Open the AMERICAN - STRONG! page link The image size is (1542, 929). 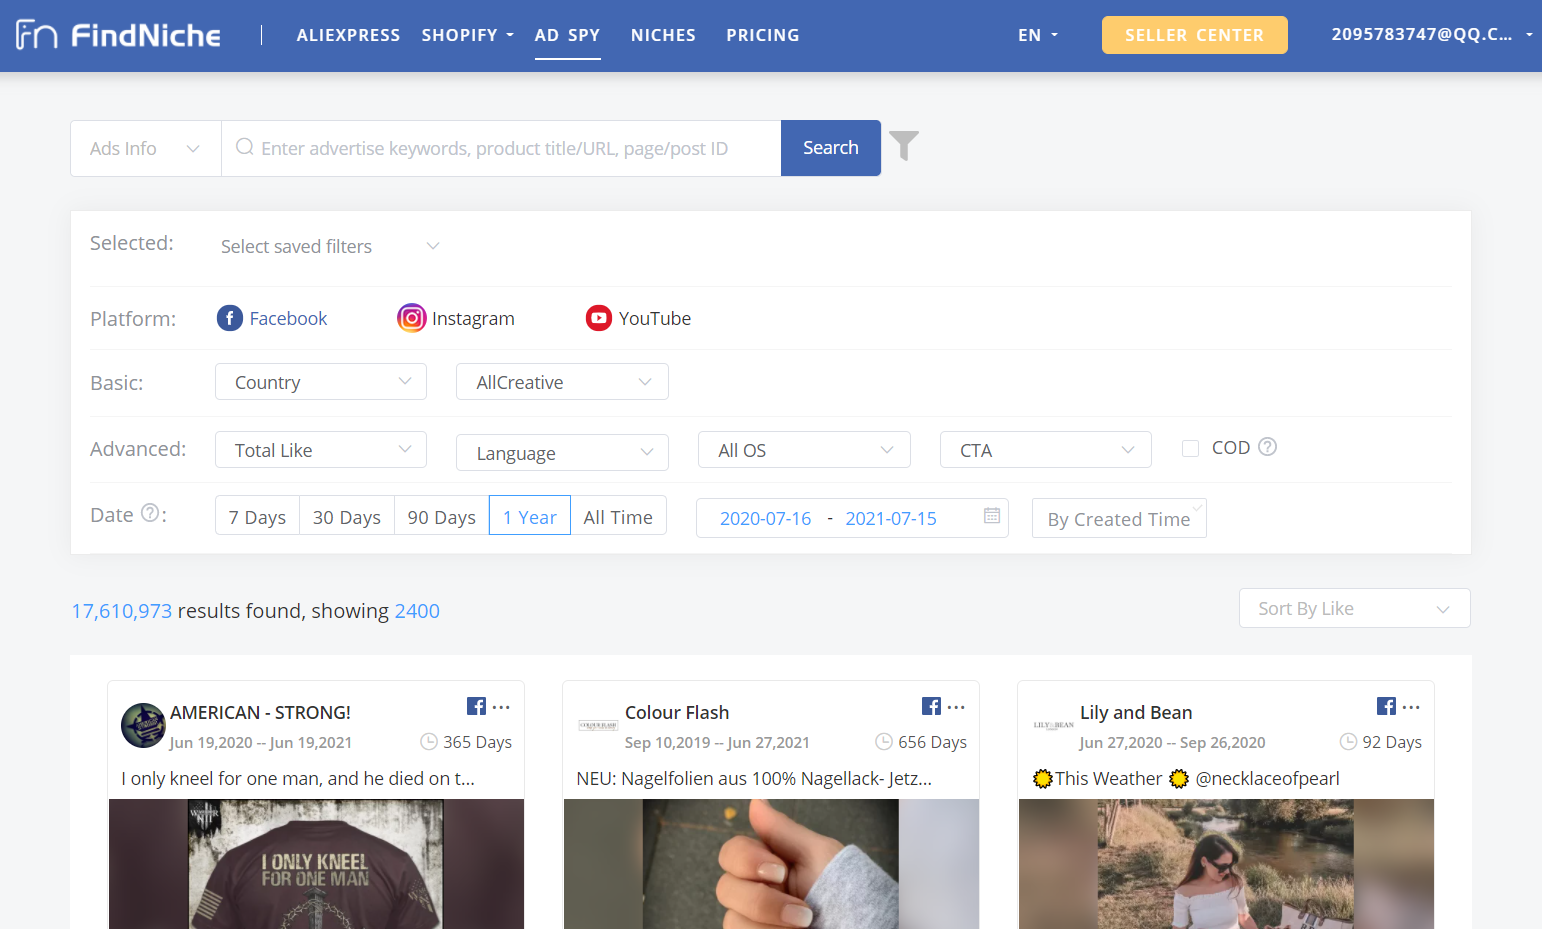(x=260, y=712)
